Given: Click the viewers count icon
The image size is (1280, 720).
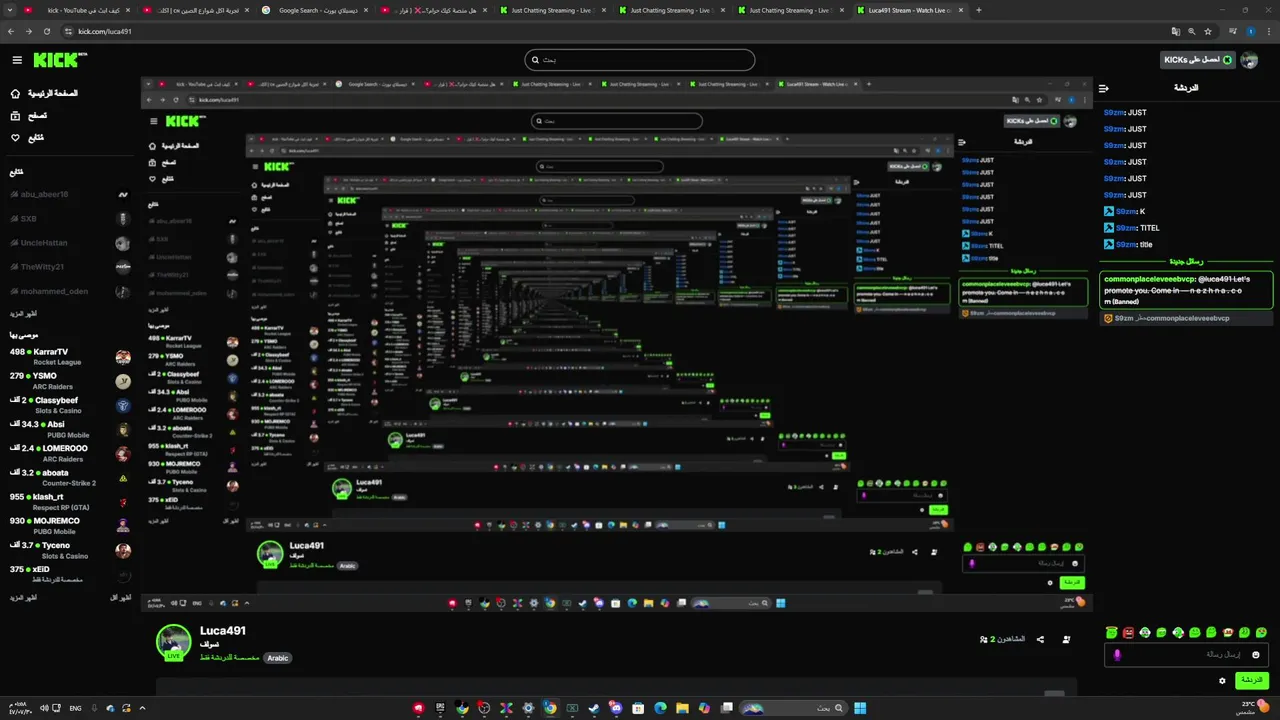Looking at the screenshot, I should 984,639.
